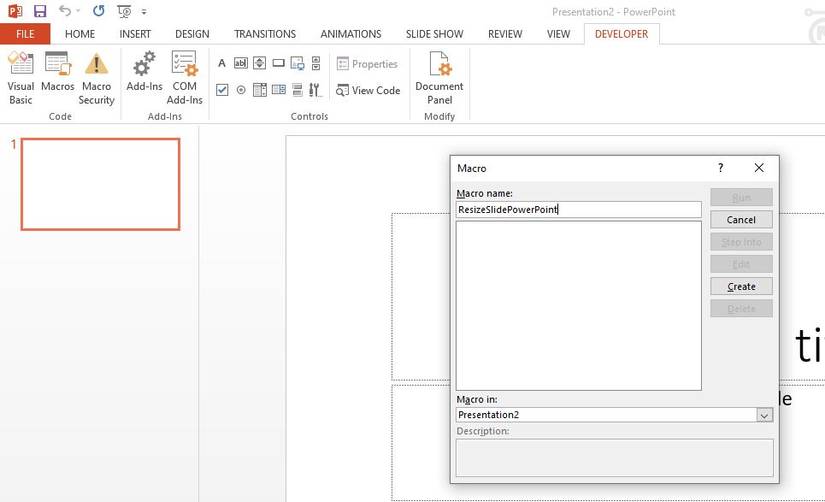This screenshot has height=502, width=825.
Task: Click the Redo/Repeat icon
Action: pos(98,11)
